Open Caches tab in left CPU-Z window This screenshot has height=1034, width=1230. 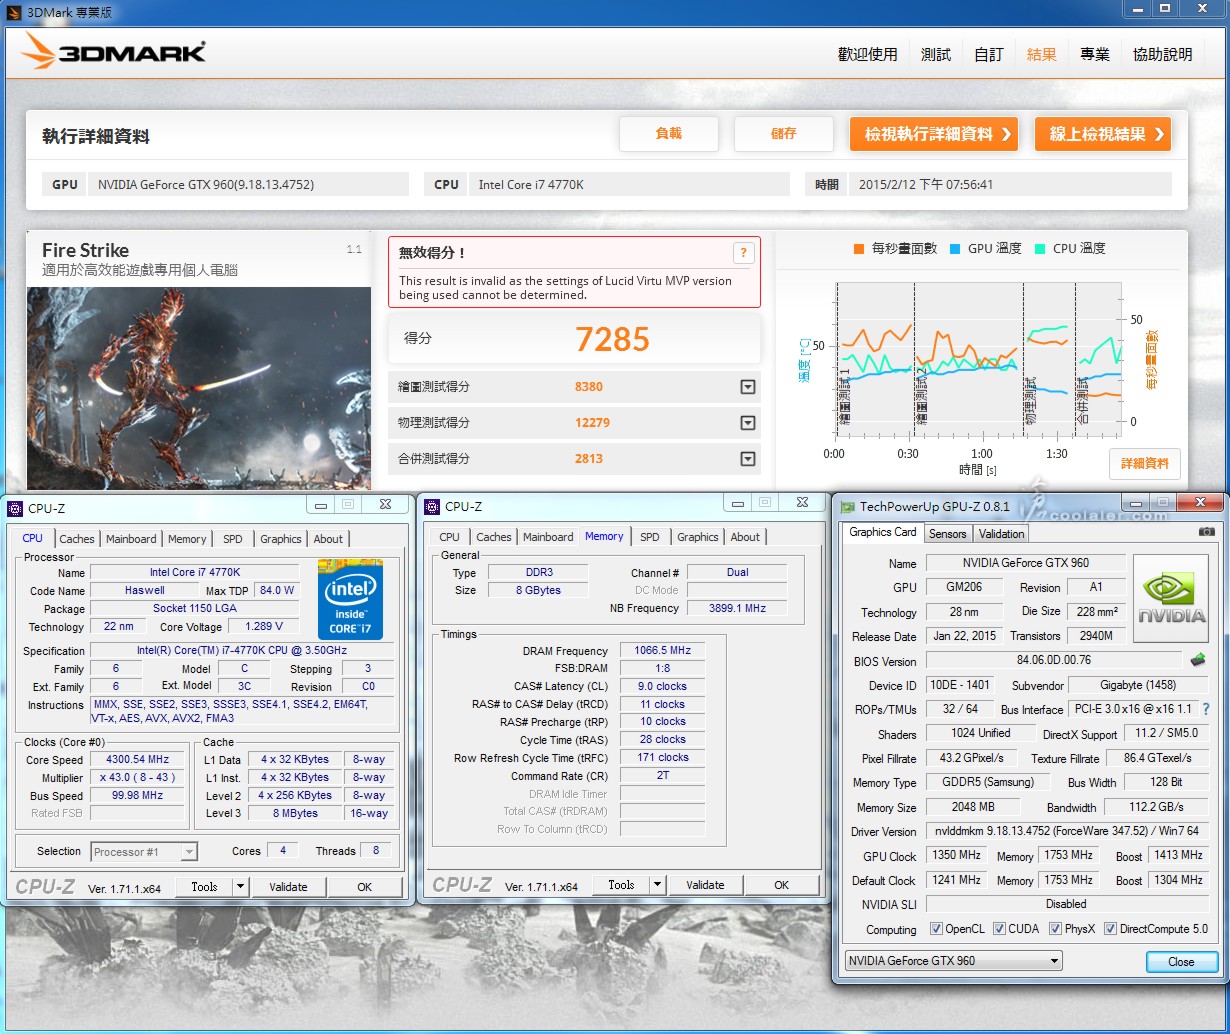77,539
